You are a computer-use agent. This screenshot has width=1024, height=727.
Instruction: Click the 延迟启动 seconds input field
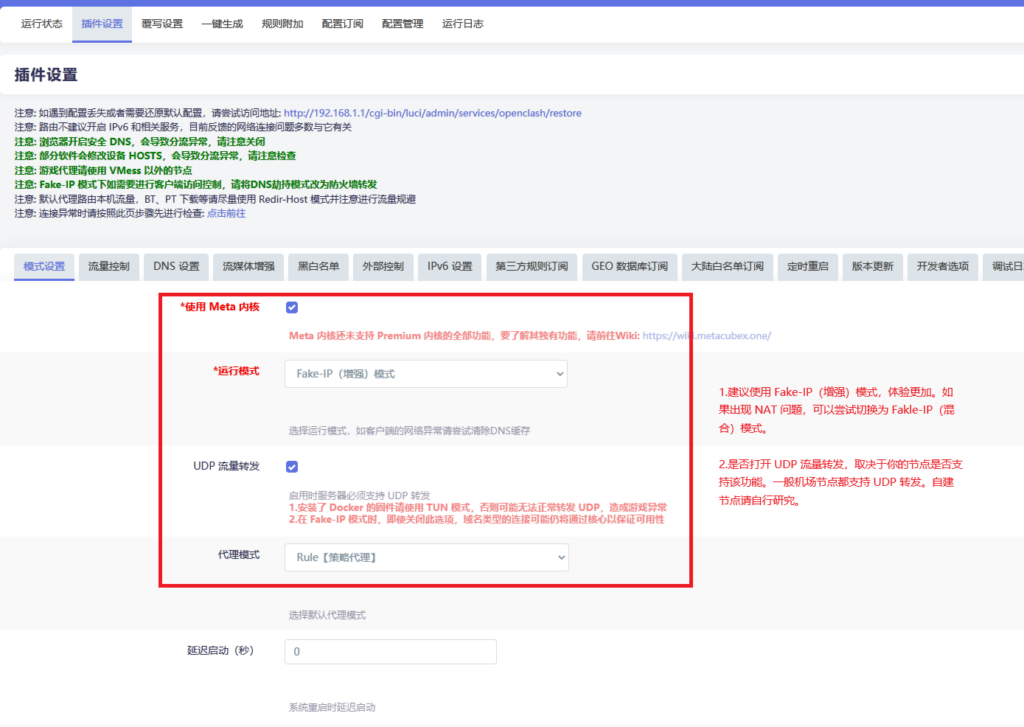(390, 652)
